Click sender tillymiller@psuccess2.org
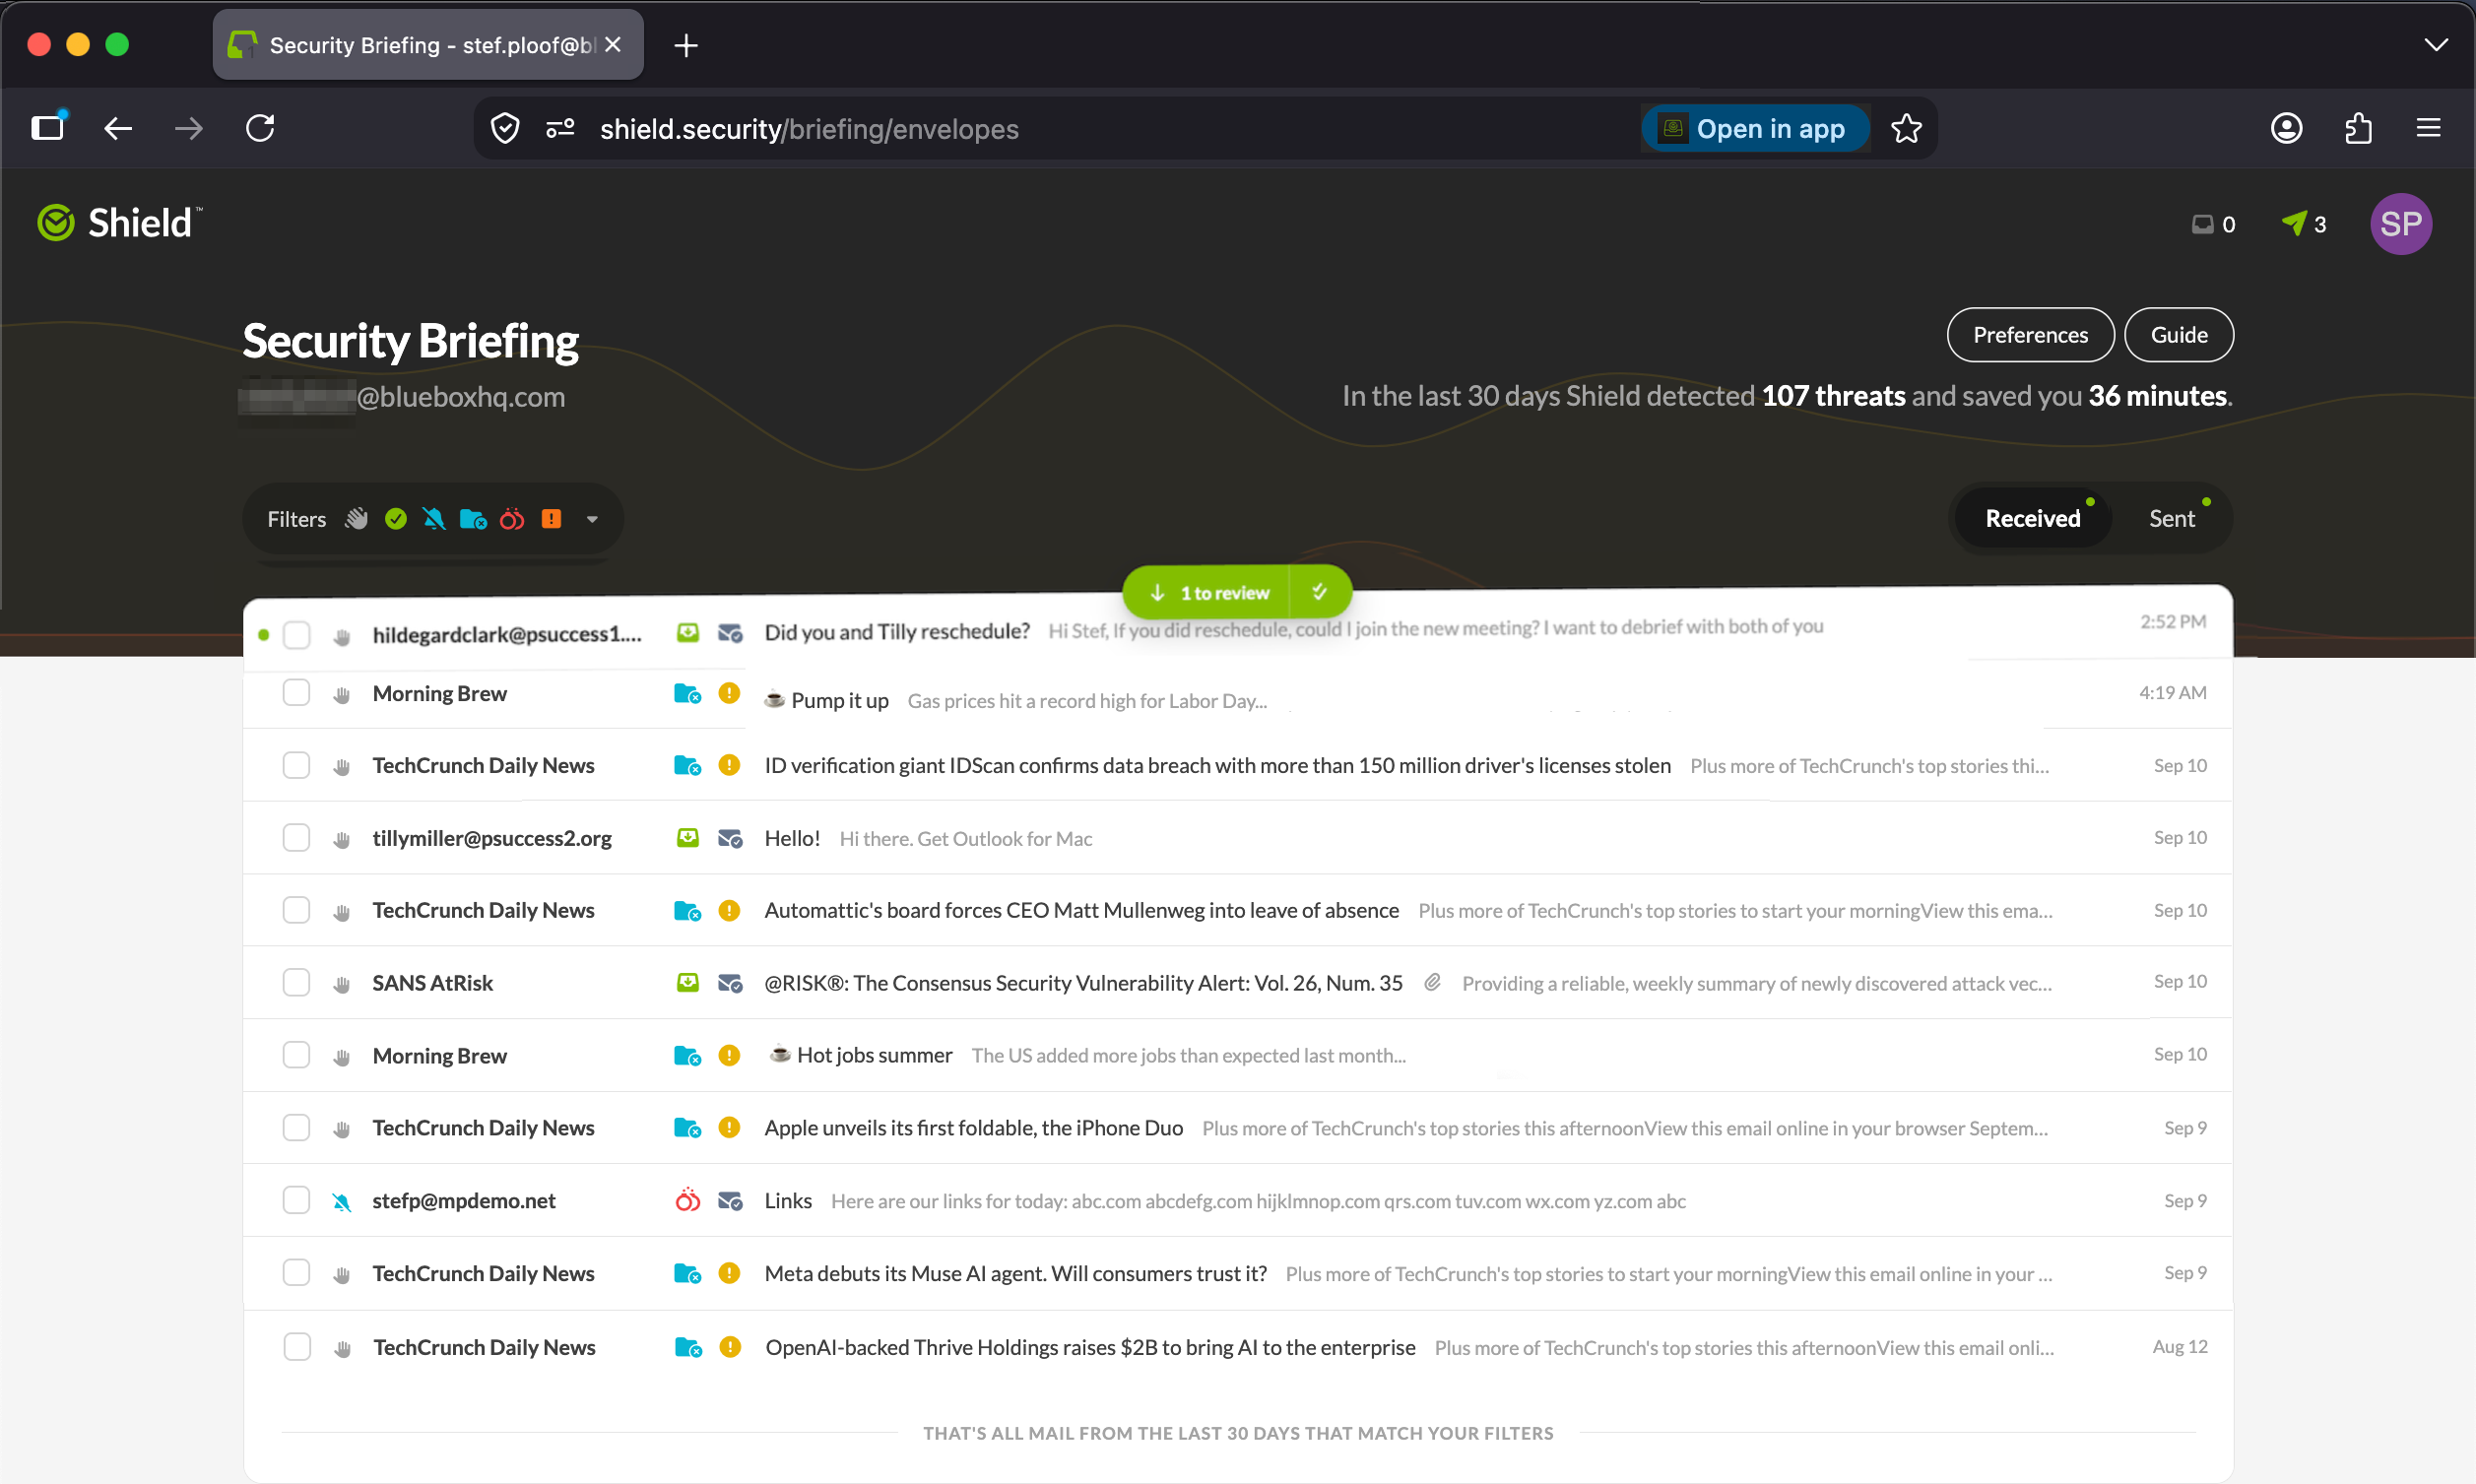2476x1484 pixels. (x=492, y=838)
